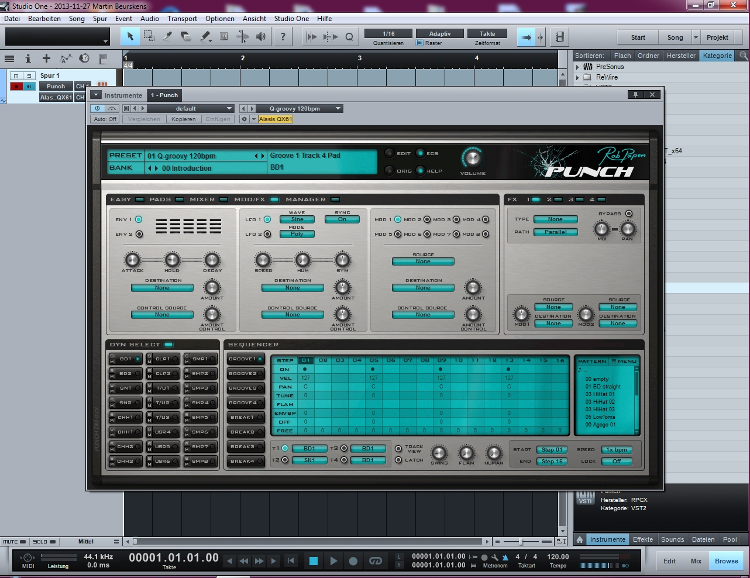Viewport: 750px width, 578px height.
Task: Click the question mark help icon
Action: [x=283, y=36]
